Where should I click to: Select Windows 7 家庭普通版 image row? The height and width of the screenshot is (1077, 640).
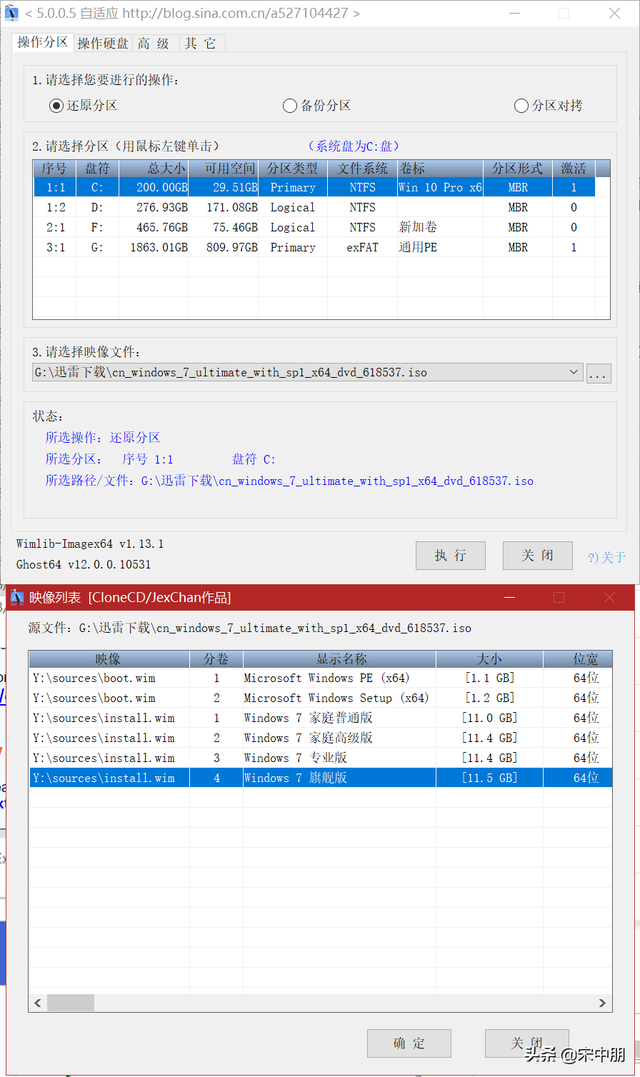click(x=321, y=718)
